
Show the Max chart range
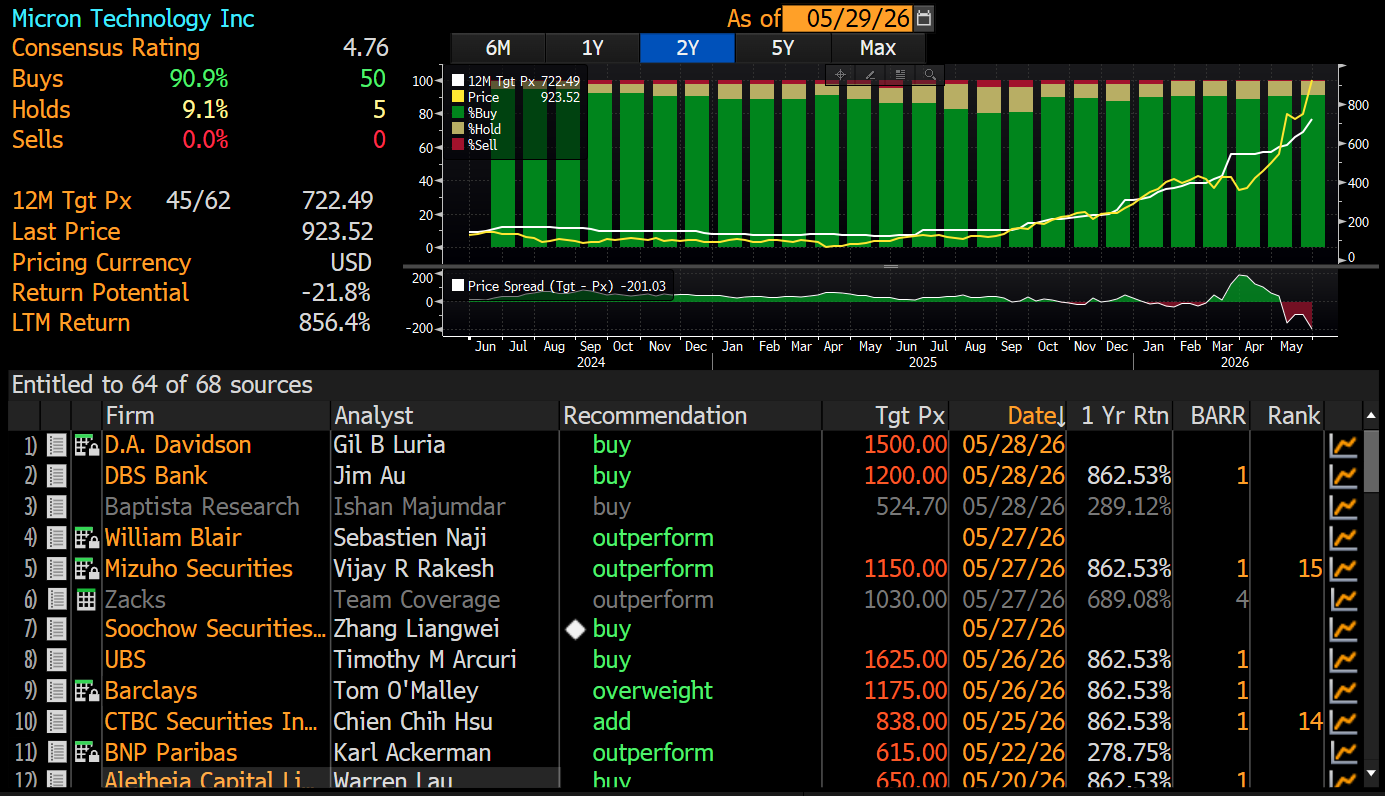[878, 48]
